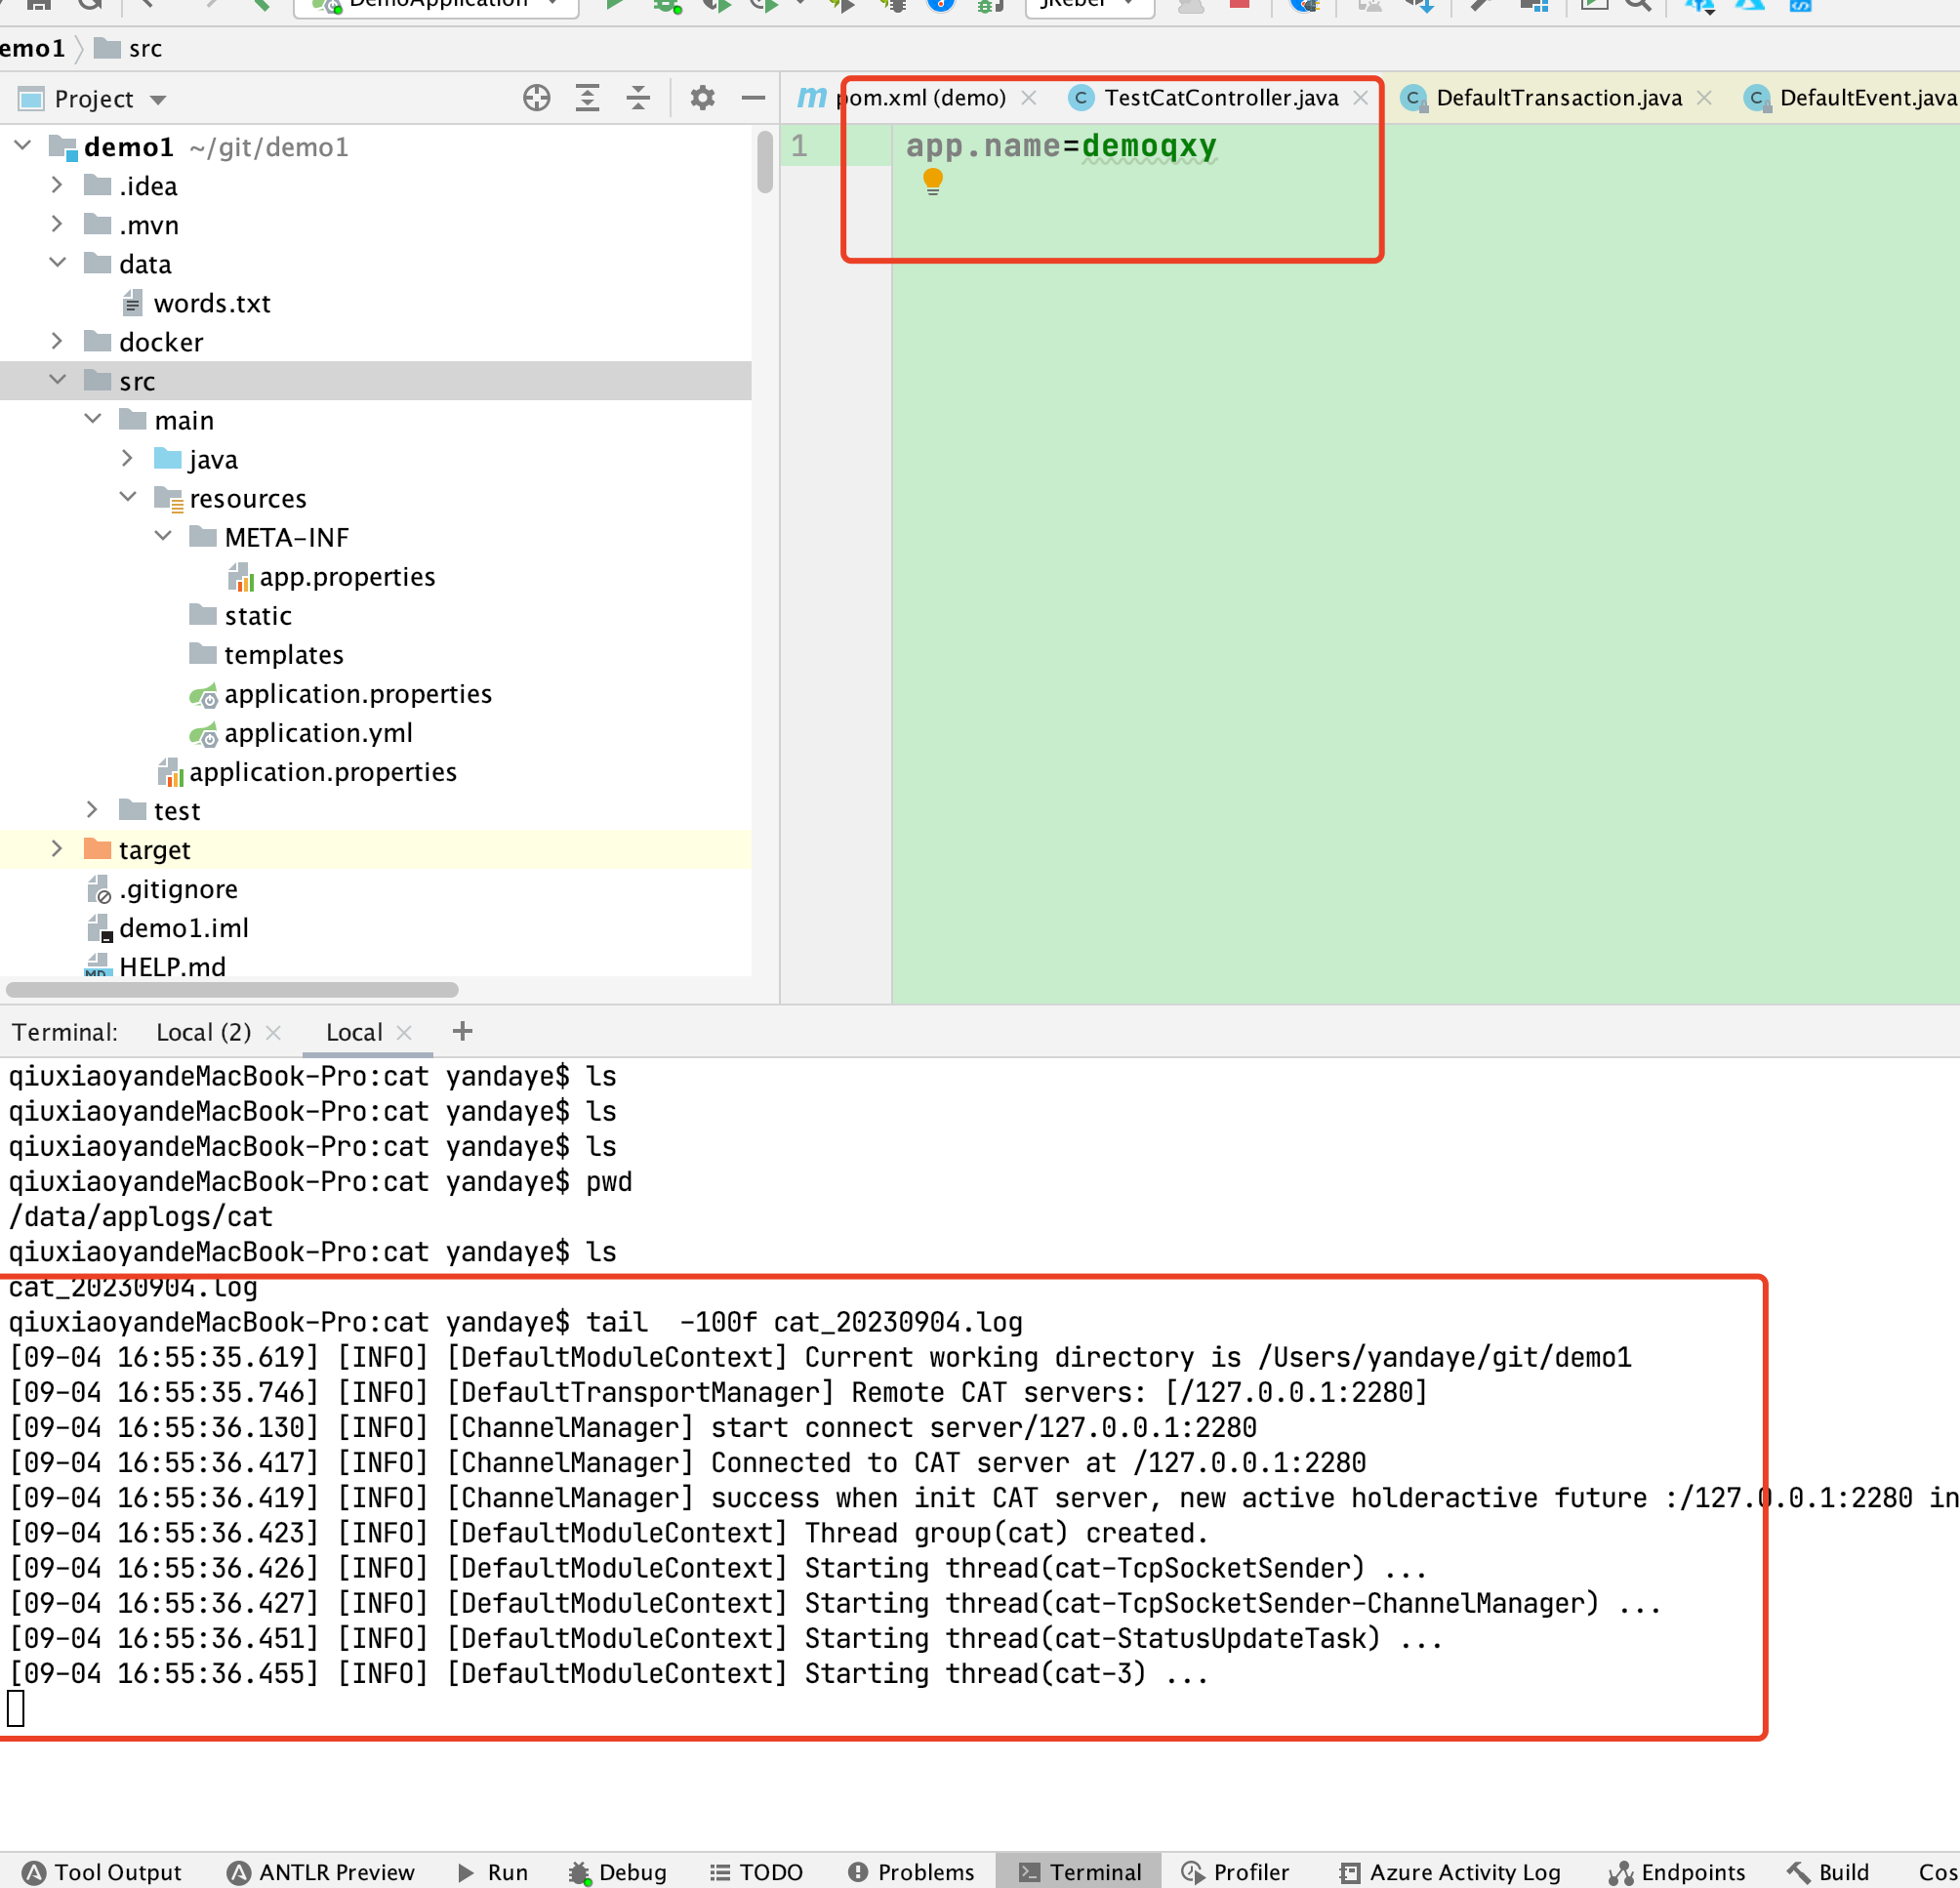1960x1888 pixels.
Task: Switch to the TestCatController.java tab
Action: (x=1220, y=98)
